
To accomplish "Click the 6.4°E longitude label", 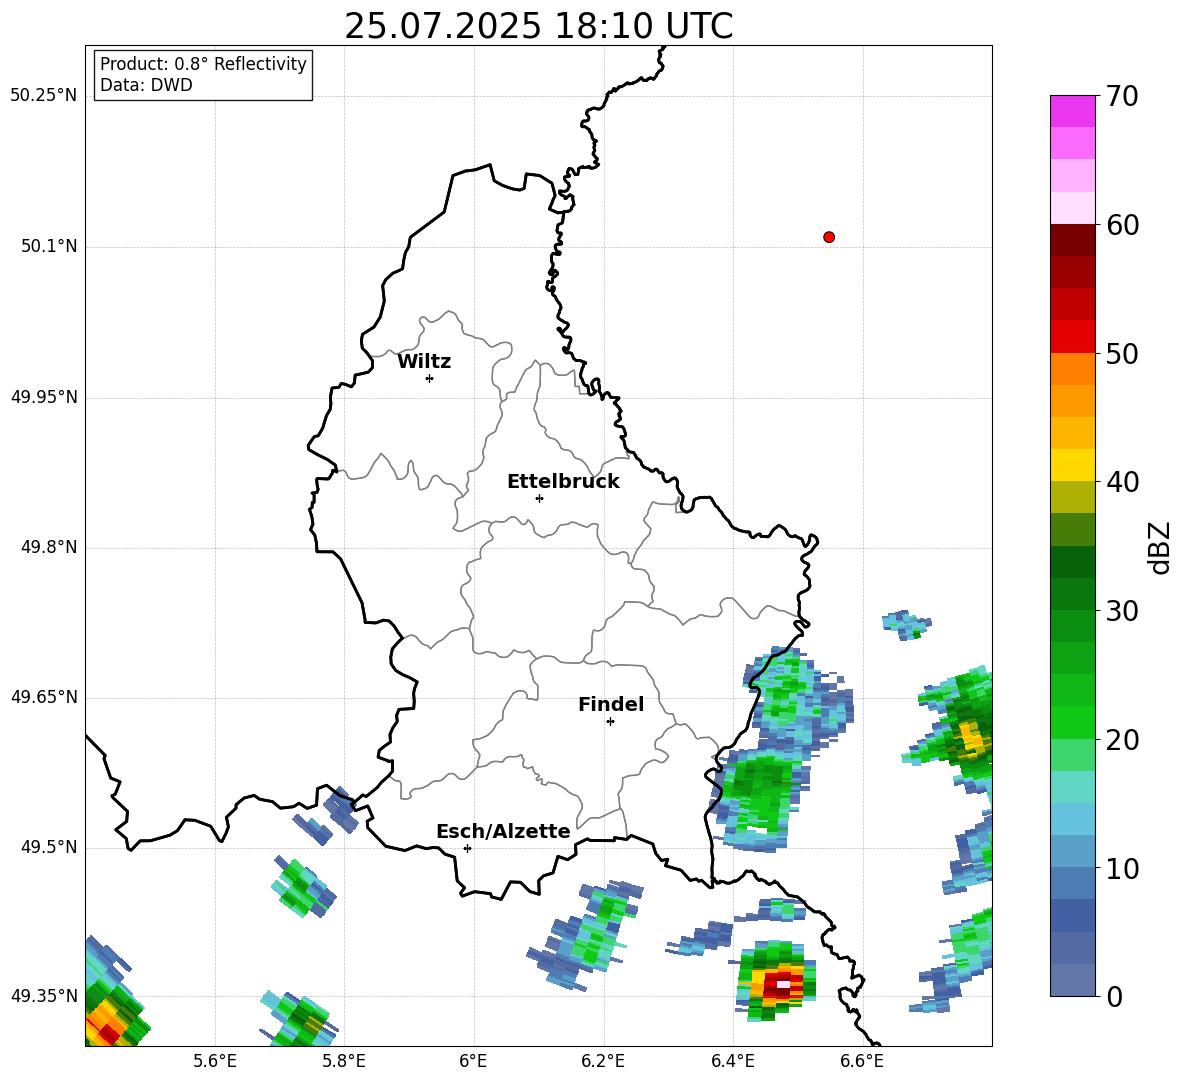I will (732, 1061).
